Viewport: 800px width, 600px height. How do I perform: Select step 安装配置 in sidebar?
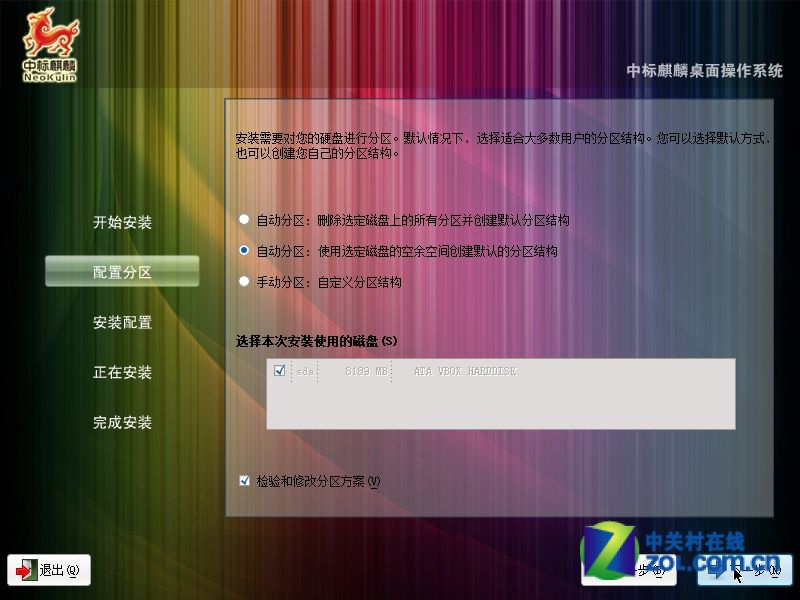click(122, 322)
